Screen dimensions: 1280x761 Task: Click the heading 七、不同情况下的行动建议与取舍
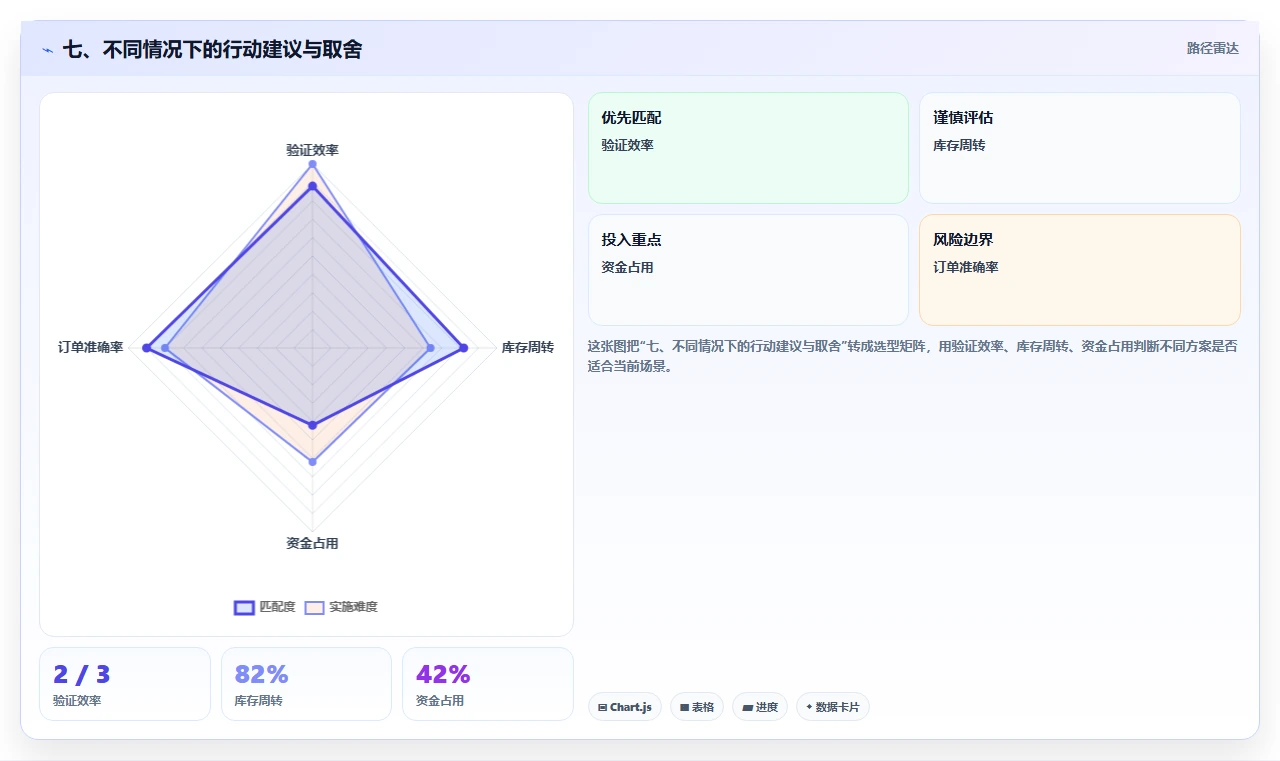(x=212, y=49)
